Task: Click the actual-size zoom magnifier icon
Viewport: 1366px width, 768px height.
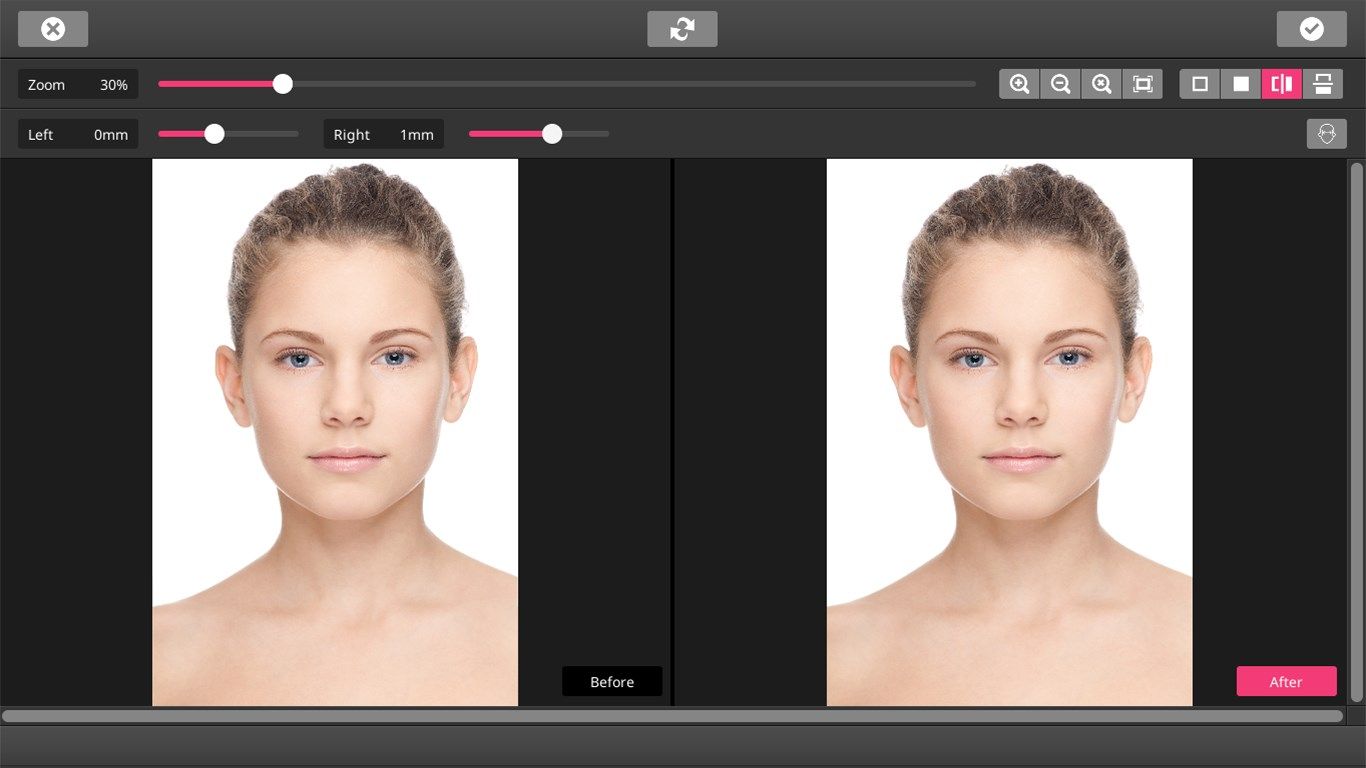Action: tap(1101, 84)
